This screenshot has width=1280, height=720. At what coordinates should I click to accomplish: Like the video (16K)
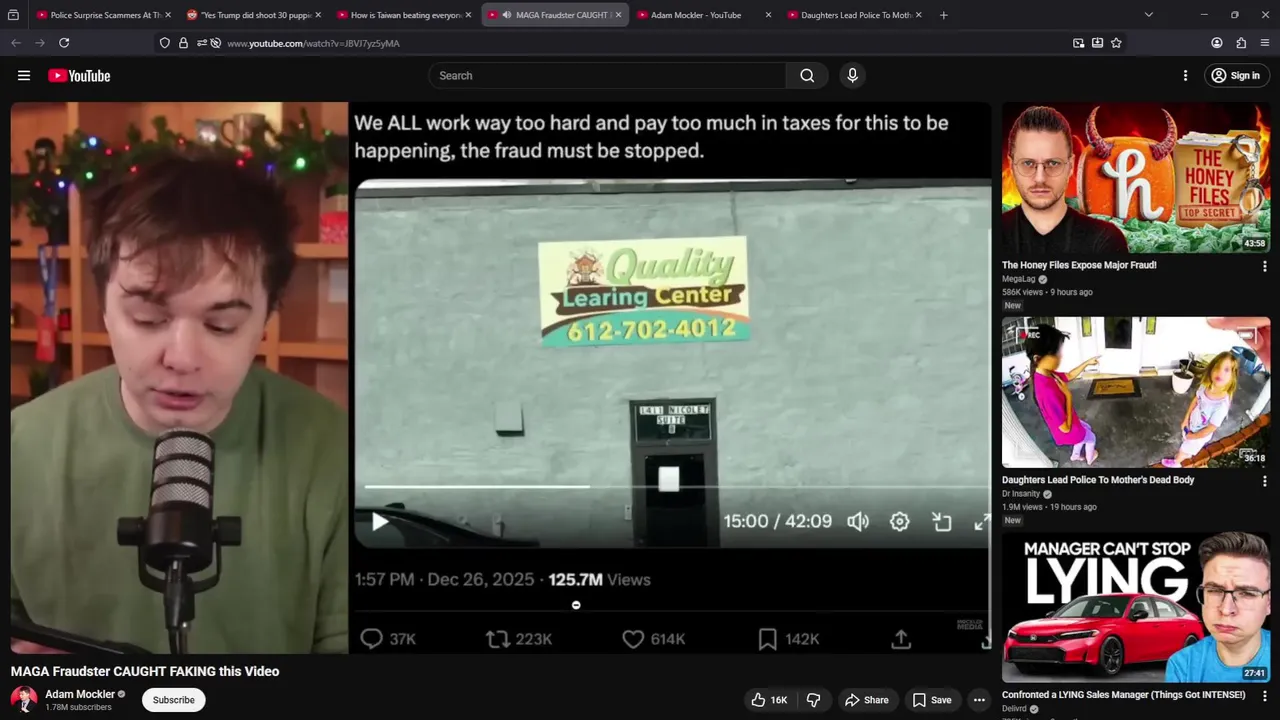coord(769,700)
